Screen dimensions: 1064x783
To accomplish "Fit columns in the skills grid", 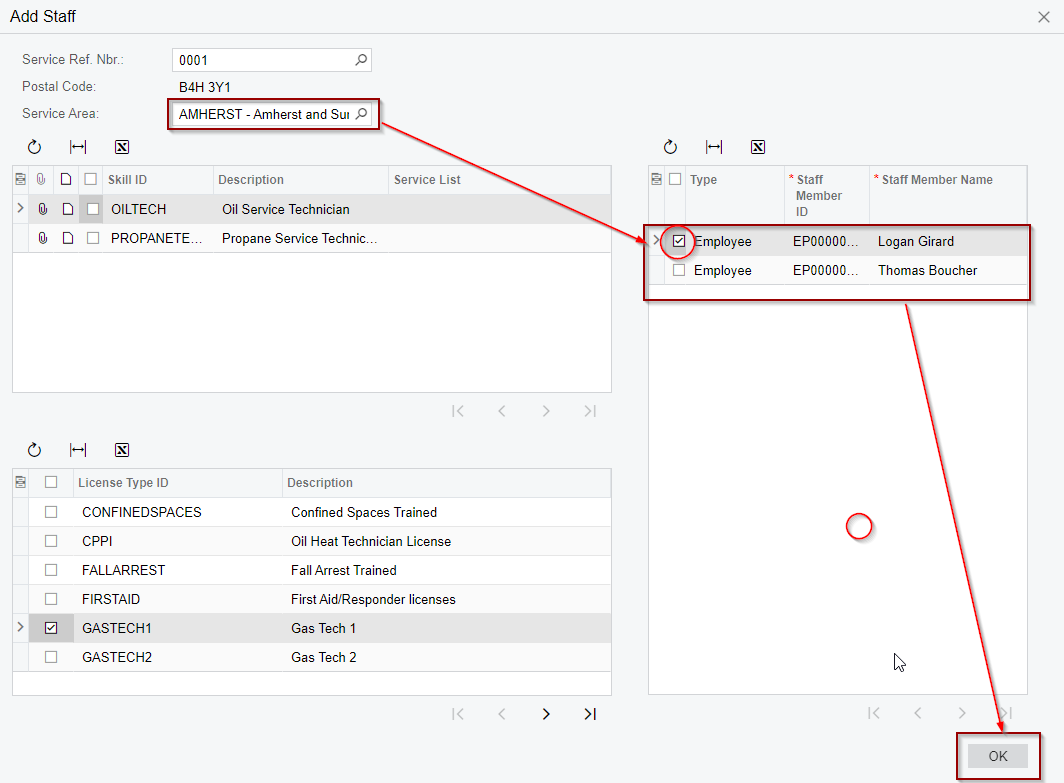I will (x=78, y=147).
